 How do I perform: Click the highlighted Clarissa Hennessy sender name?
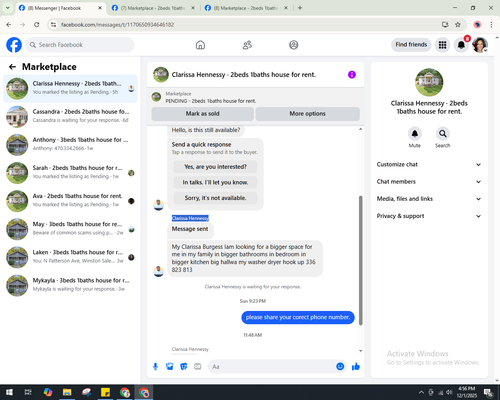coord(190,218)
